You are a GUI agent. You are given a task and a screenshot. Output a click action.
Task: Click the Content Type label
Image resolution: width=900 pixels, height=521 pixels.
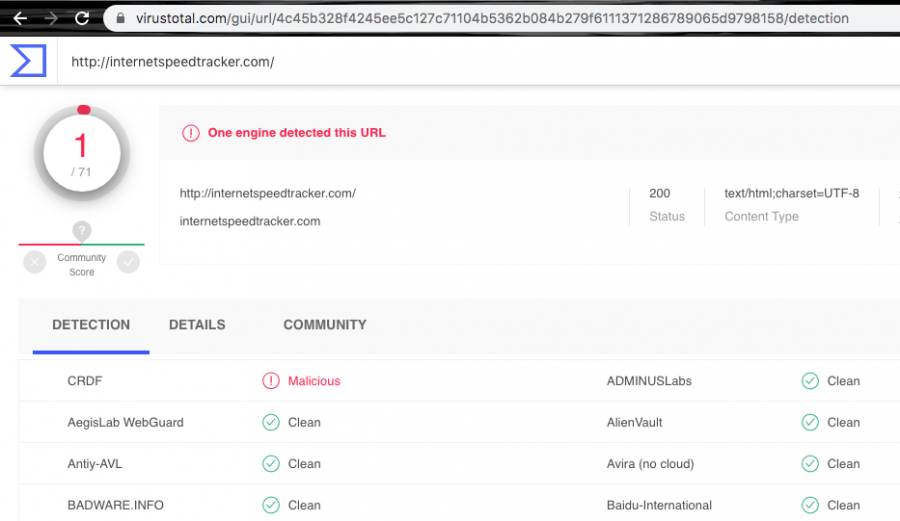click(x=761, y=216)
